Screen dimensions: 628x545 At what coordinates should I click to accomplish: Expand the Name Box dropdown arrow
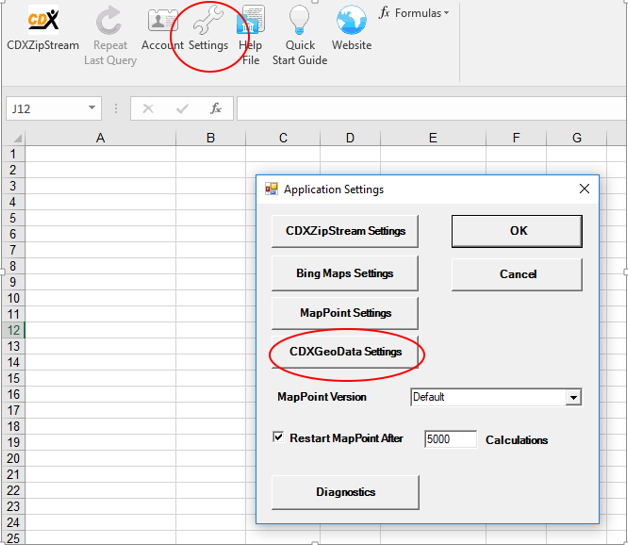click(92, 108)
